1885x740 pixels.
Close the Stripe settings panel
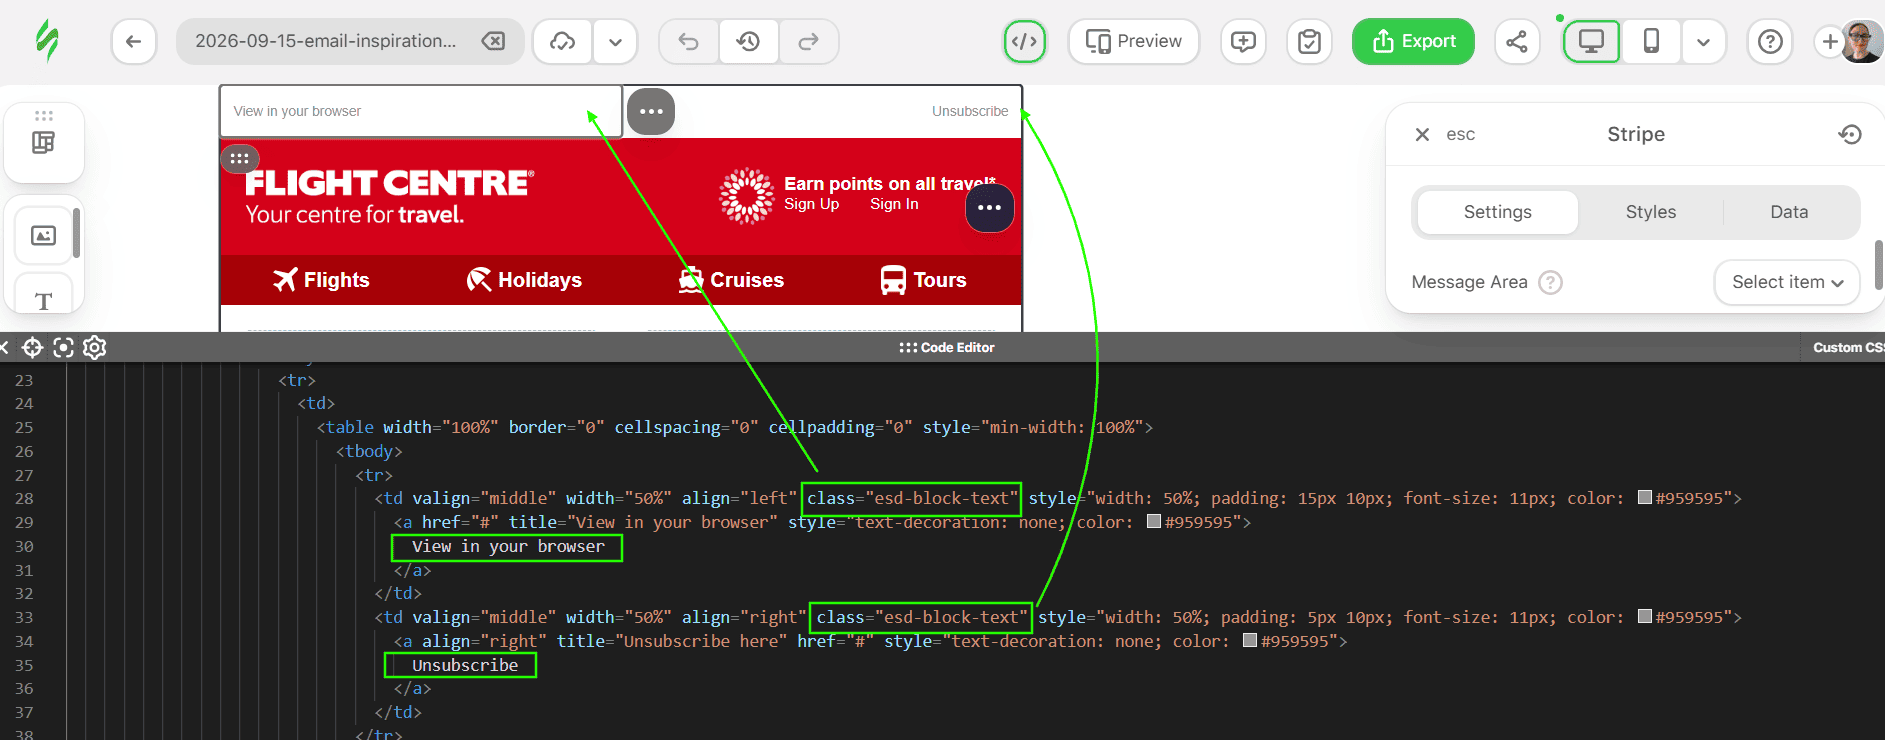click(x=1422, y=134)
